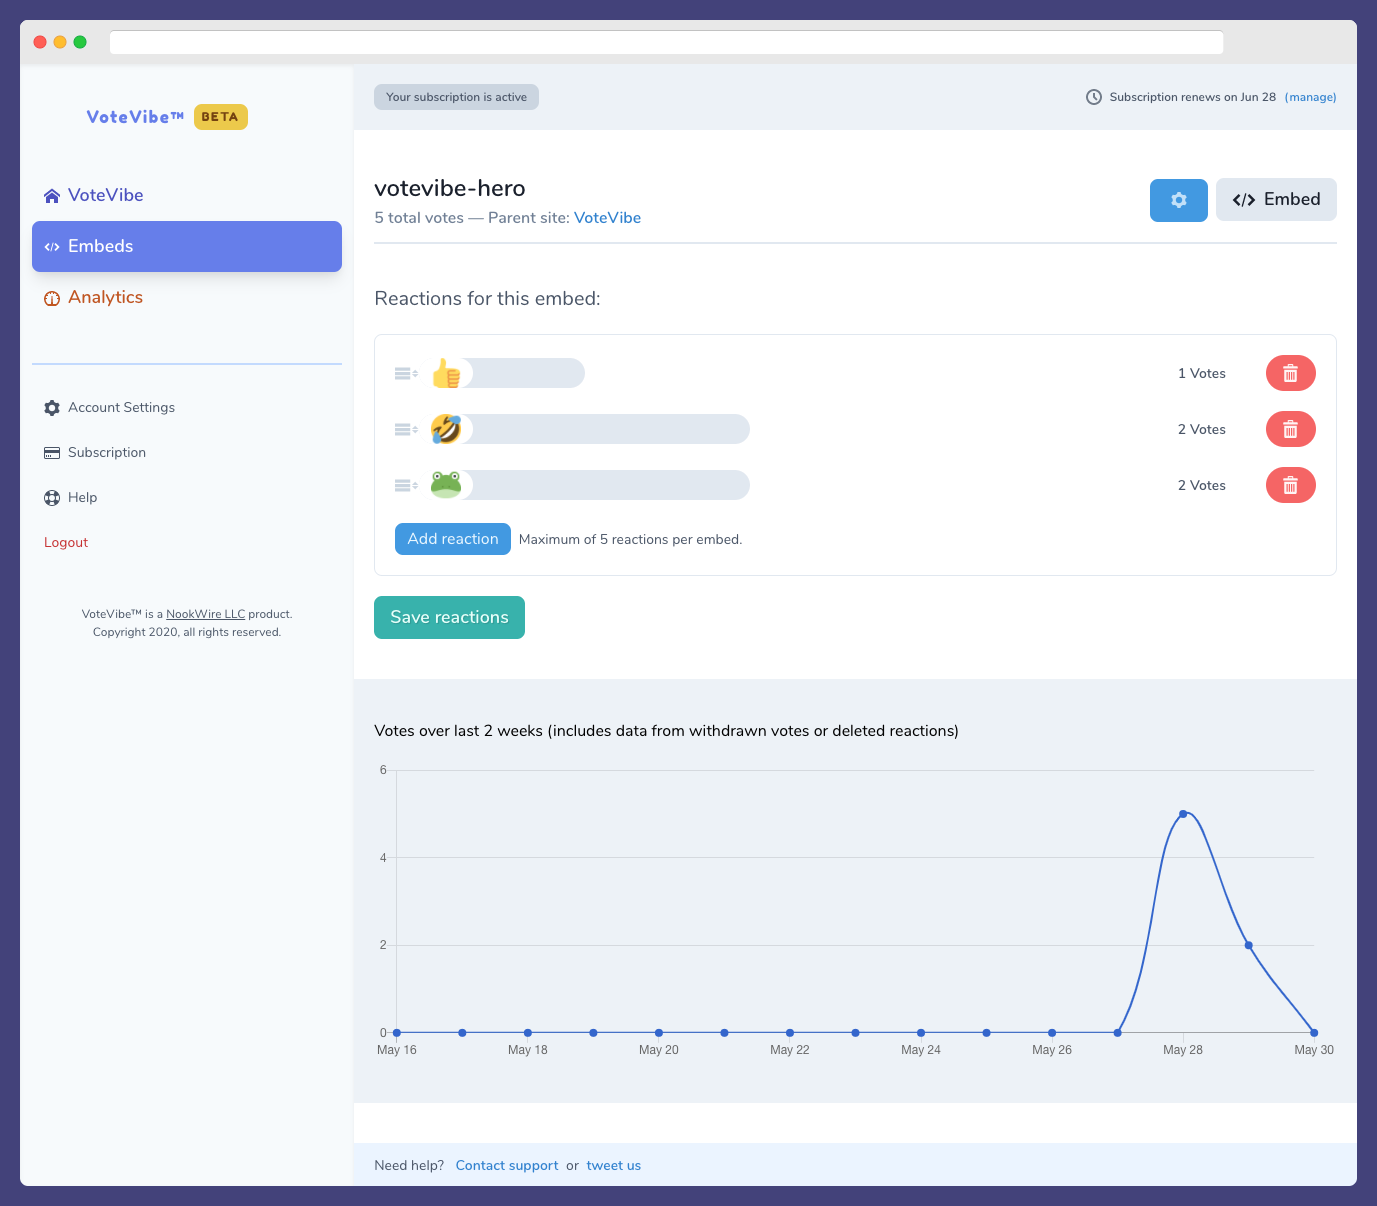Screen dimensions: 1377x1206
Task: Click the browser address bar
Action: click(666, 42)
